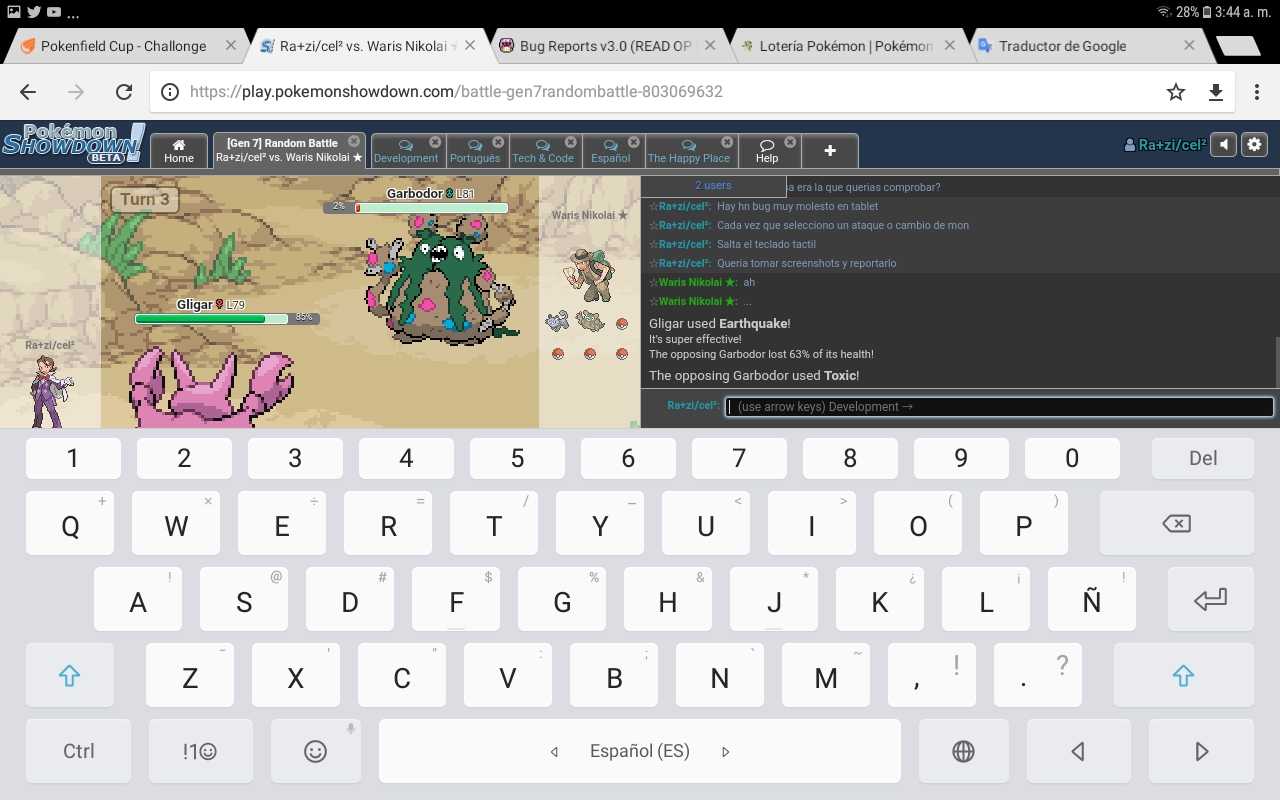Close the Development room tab

435,142
